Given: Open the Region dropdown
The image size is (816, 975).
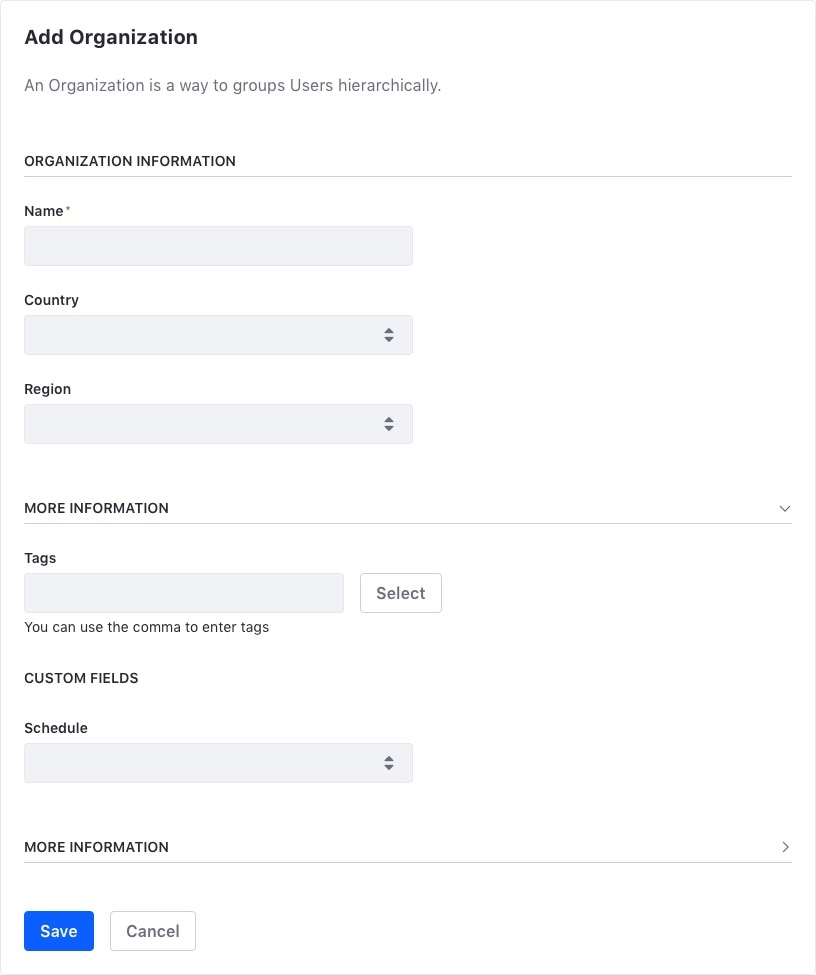Looking at the screenshot, I should [218, 424].
